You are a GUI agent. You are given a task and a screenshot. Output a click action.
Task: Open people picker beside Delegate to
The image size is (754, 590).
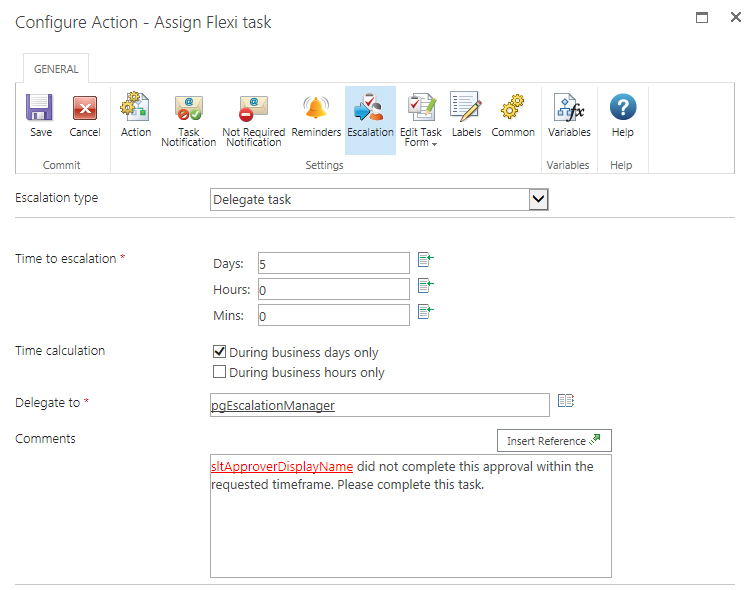pos(566,401)
